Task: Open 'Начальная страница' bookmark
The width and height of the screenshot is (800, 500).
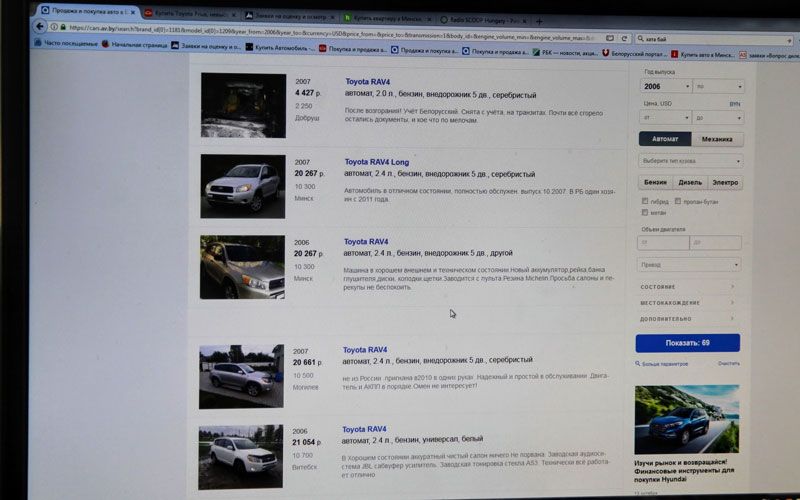Action: pyautogui.click(x=135, y=45)
